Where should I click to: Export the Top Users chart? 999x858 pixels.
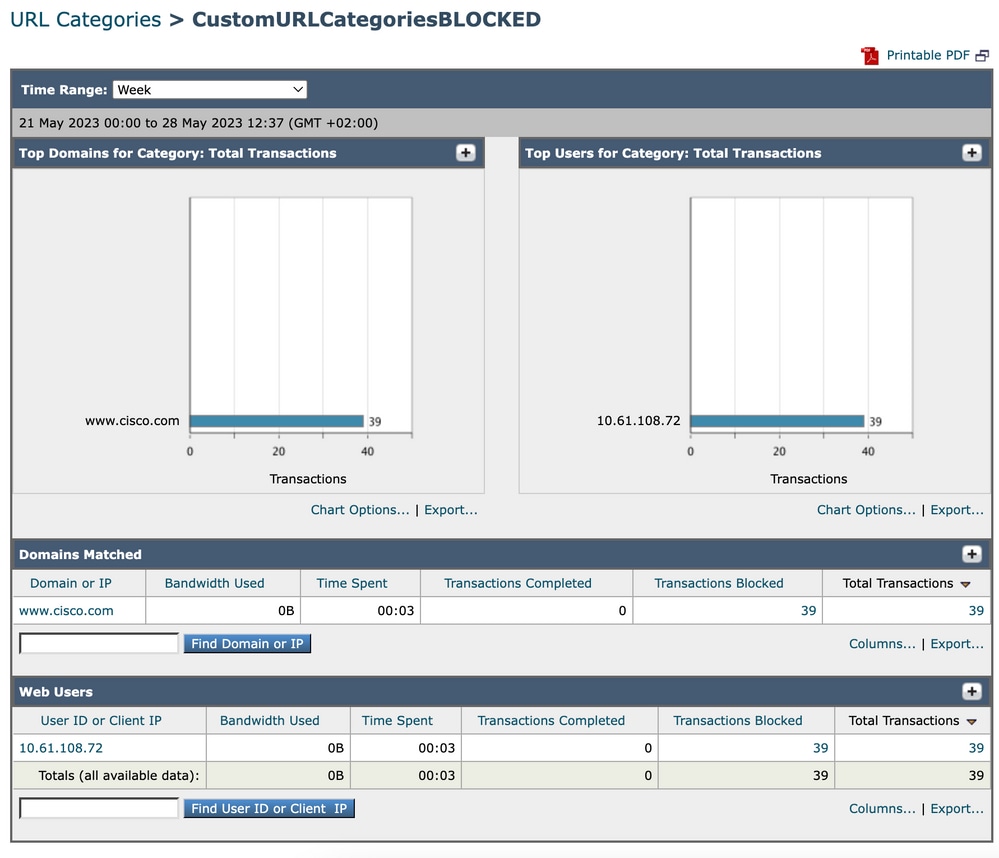coord(957,510)
